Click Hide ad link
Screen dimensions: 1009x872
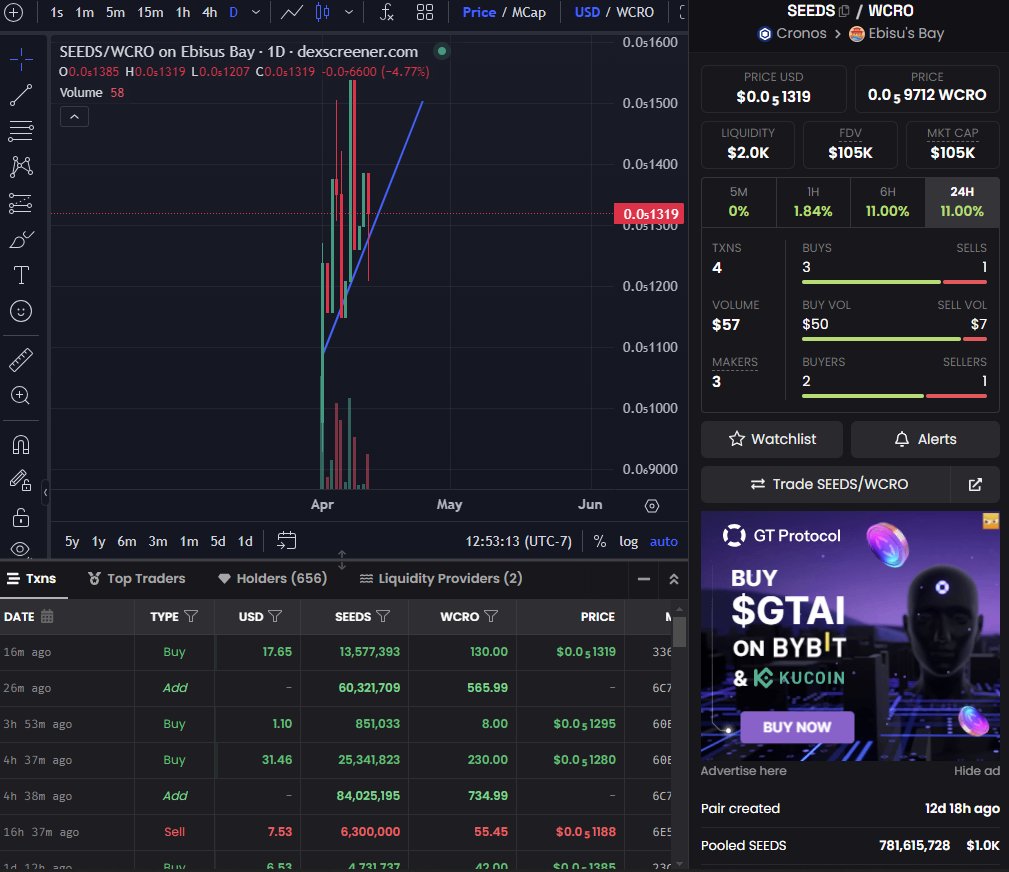[x=977, y=771]
